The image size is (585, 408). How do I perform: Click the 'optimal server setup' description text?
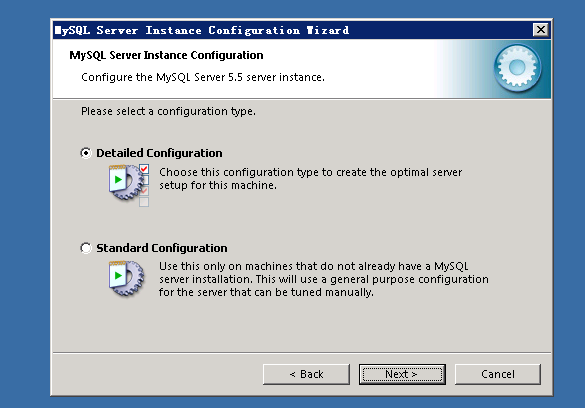(310, 179)
